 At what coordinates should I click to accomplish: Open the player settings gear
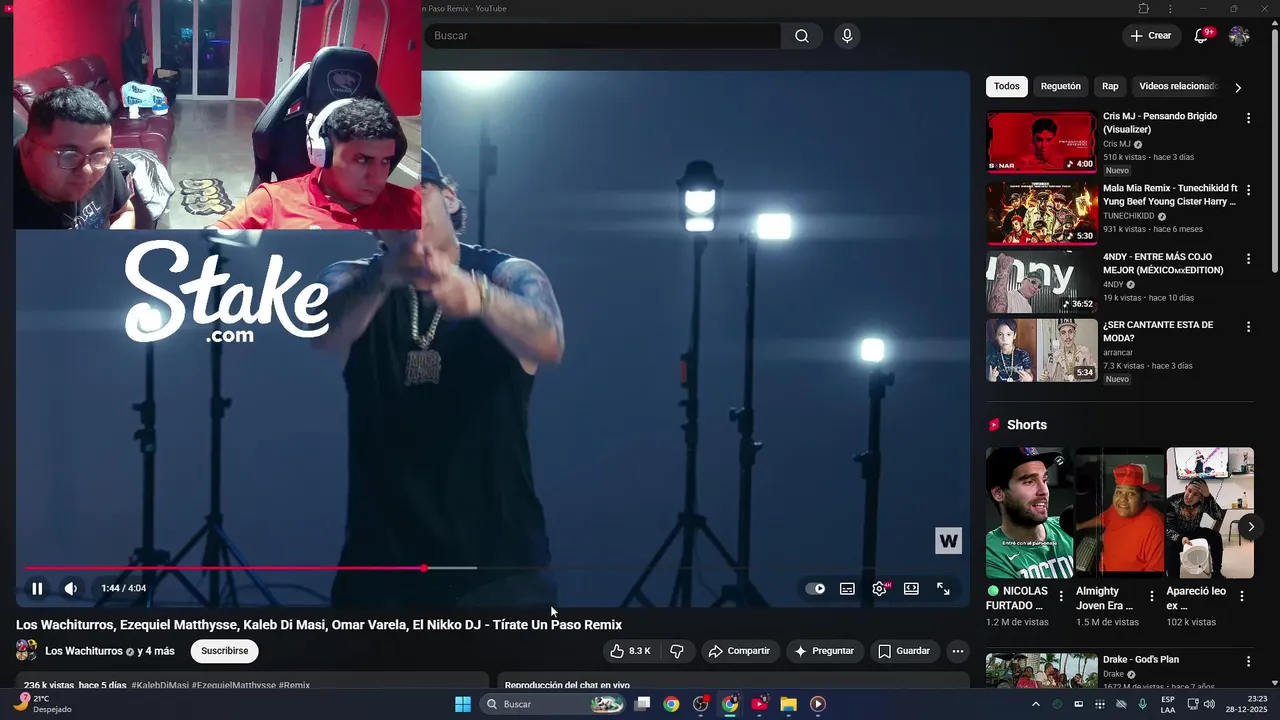[880, 589]
